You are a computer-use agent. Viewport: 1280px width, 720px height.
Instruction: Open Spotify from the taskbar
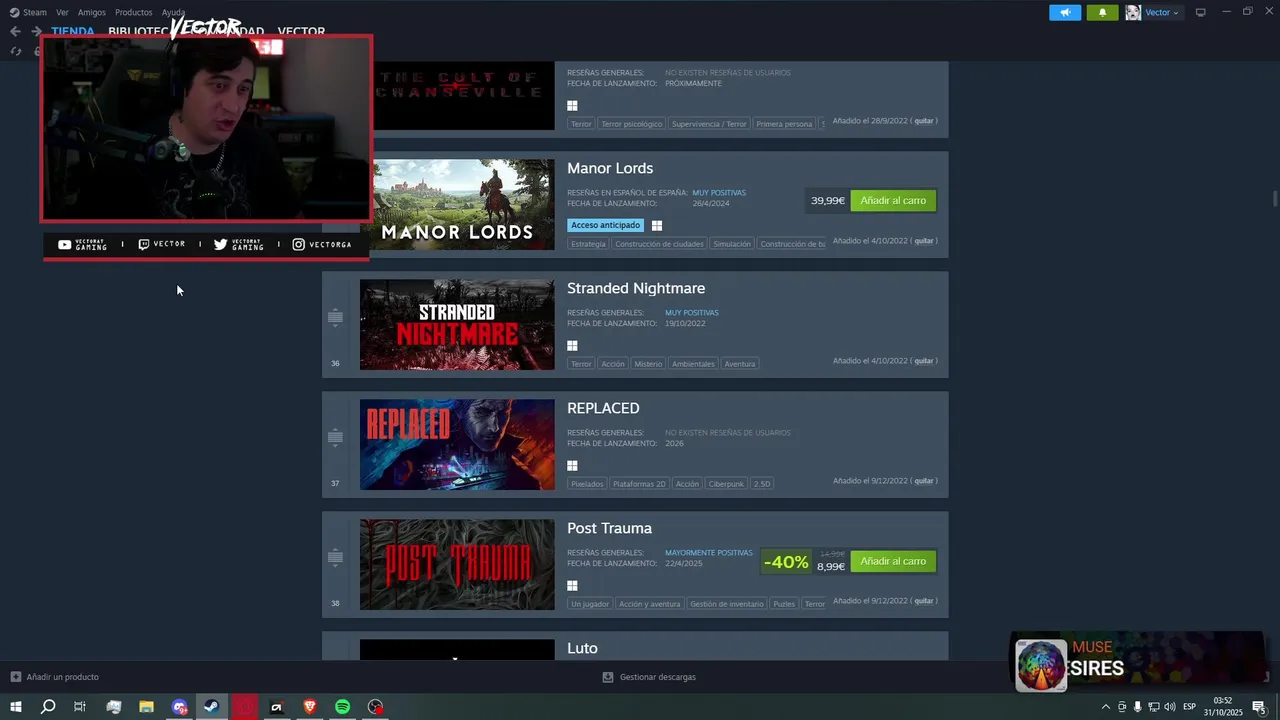coord(342,707)
